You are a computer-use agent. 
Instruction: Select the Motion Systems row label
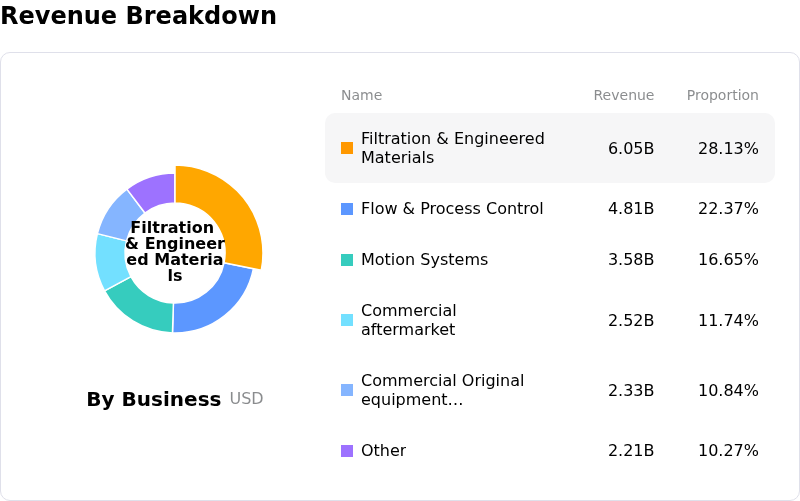click(x=424, y=260)
